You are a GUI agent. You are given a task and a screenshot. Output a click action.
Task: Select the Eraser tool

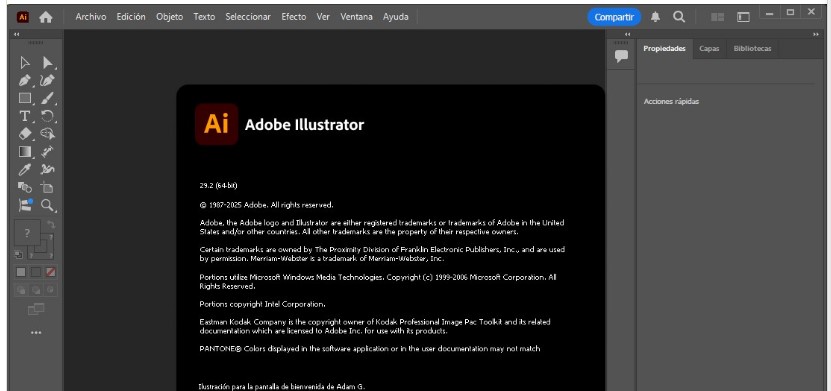pyautogui.click(x=25, y=134)
